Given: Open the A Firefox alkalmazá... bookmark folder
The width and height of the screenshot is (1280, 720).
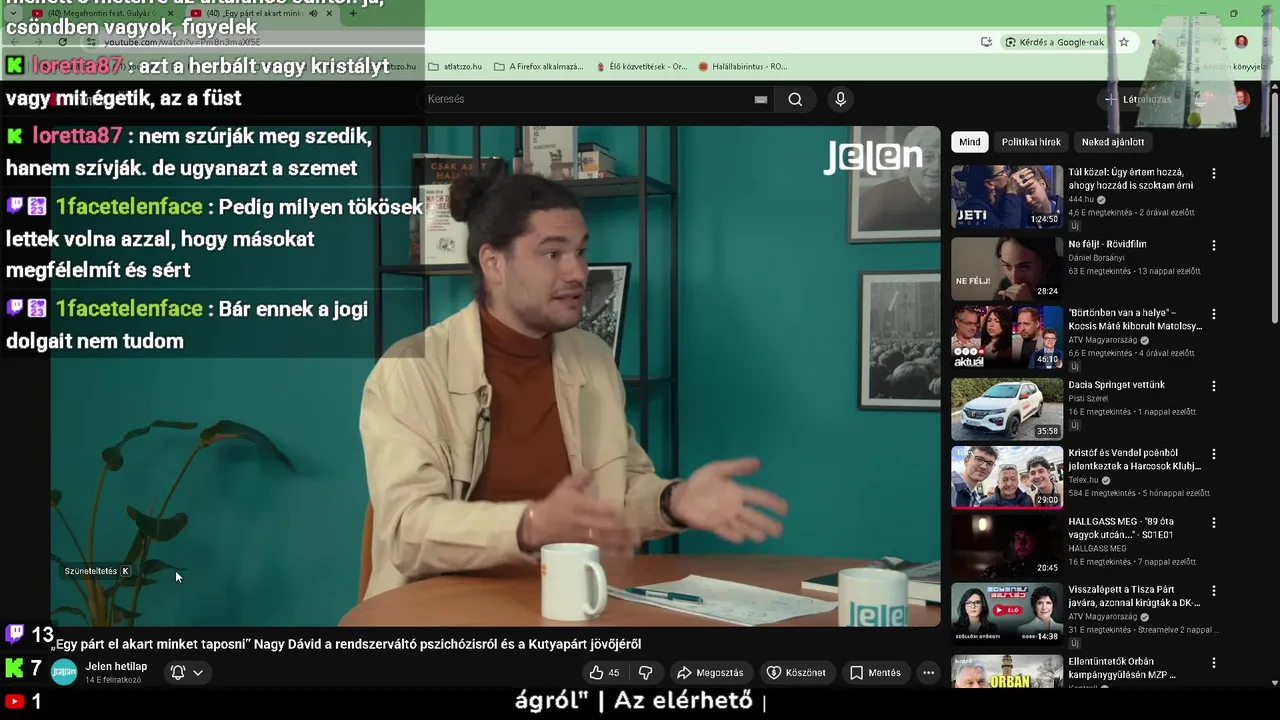Looking at the screenshot, I should pos(538,67).
